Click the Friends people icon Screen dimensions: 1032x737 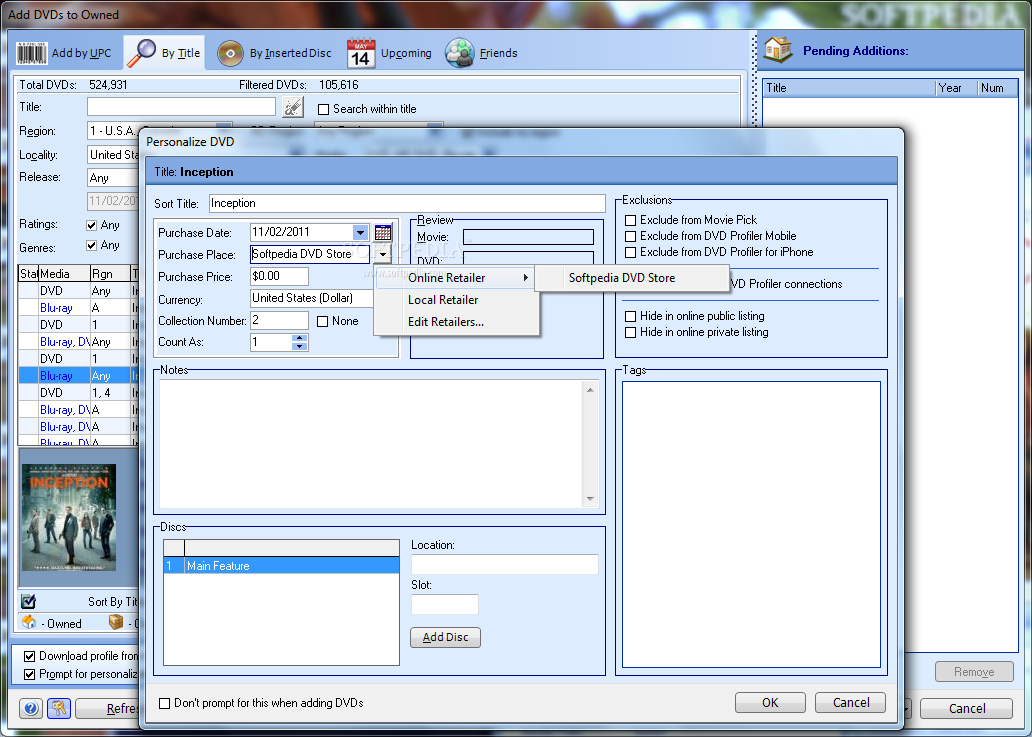tap(459, 53)
